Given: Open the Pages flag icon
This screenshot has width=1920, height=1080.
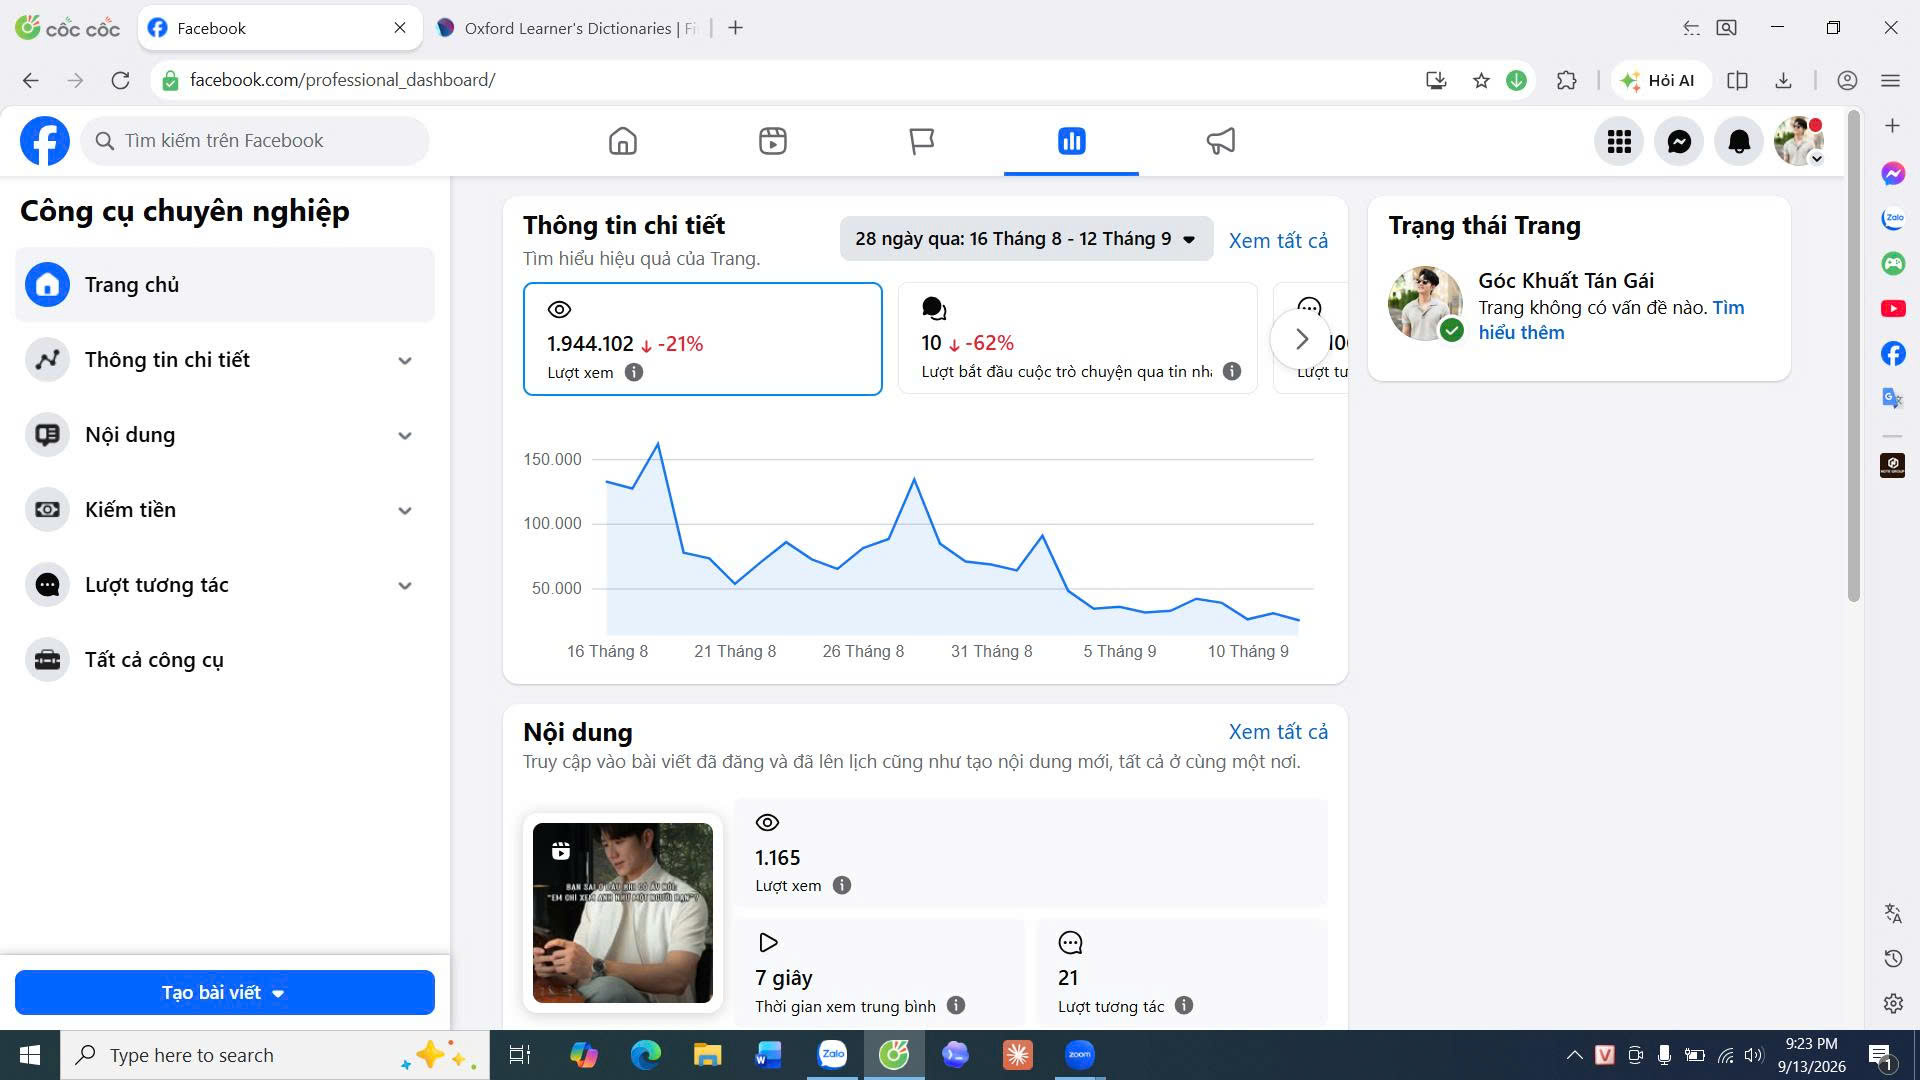Looking at the screenshot, I should [921, 141].
